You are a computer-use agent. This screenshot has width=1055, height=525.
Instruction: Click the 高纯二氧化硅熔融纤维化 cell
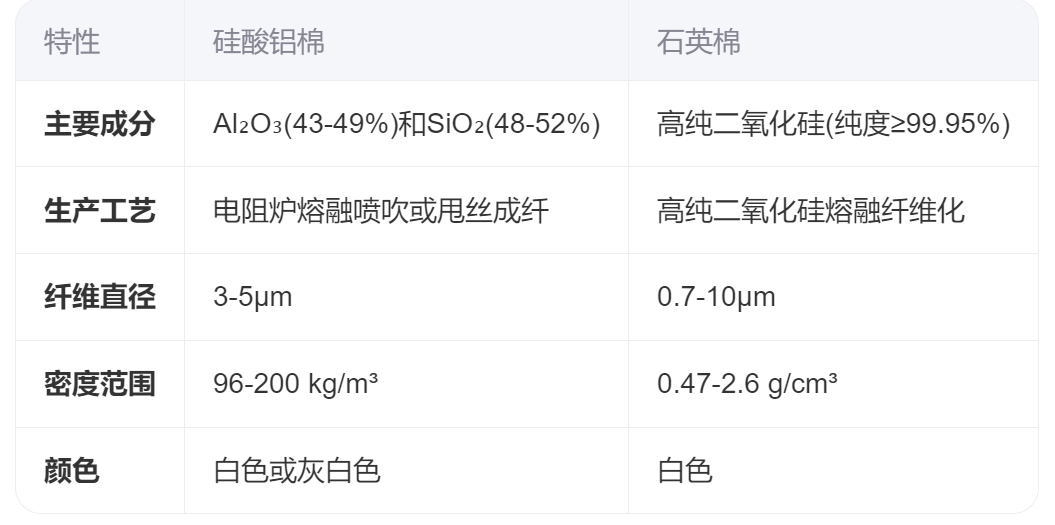point(811,211)
